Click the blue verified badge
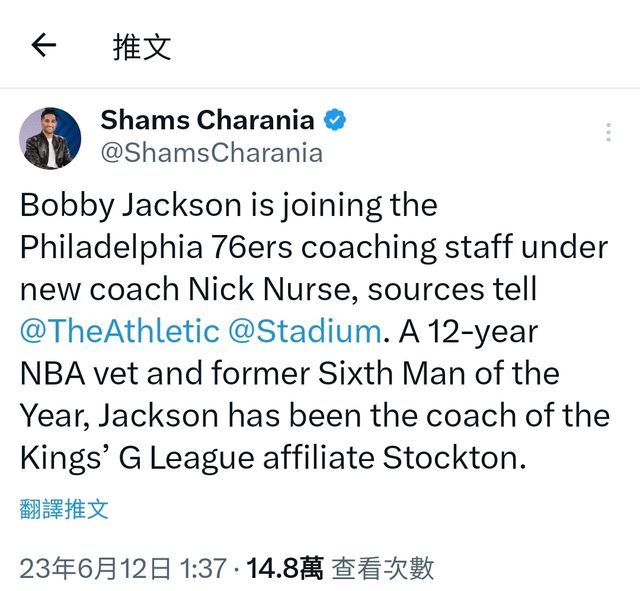The width and height of the screenshot is (640, 591). [x=335, y=121]
